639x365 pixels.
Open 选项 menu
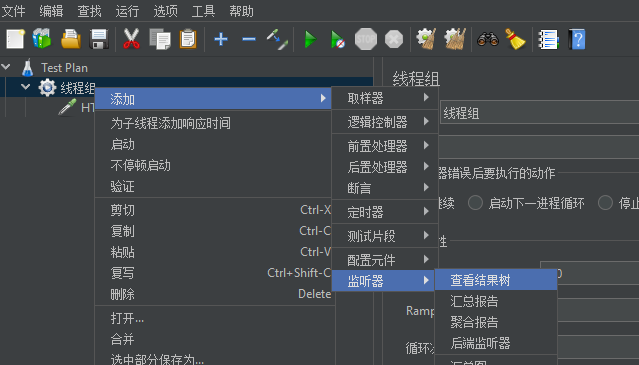pos(165,11)
